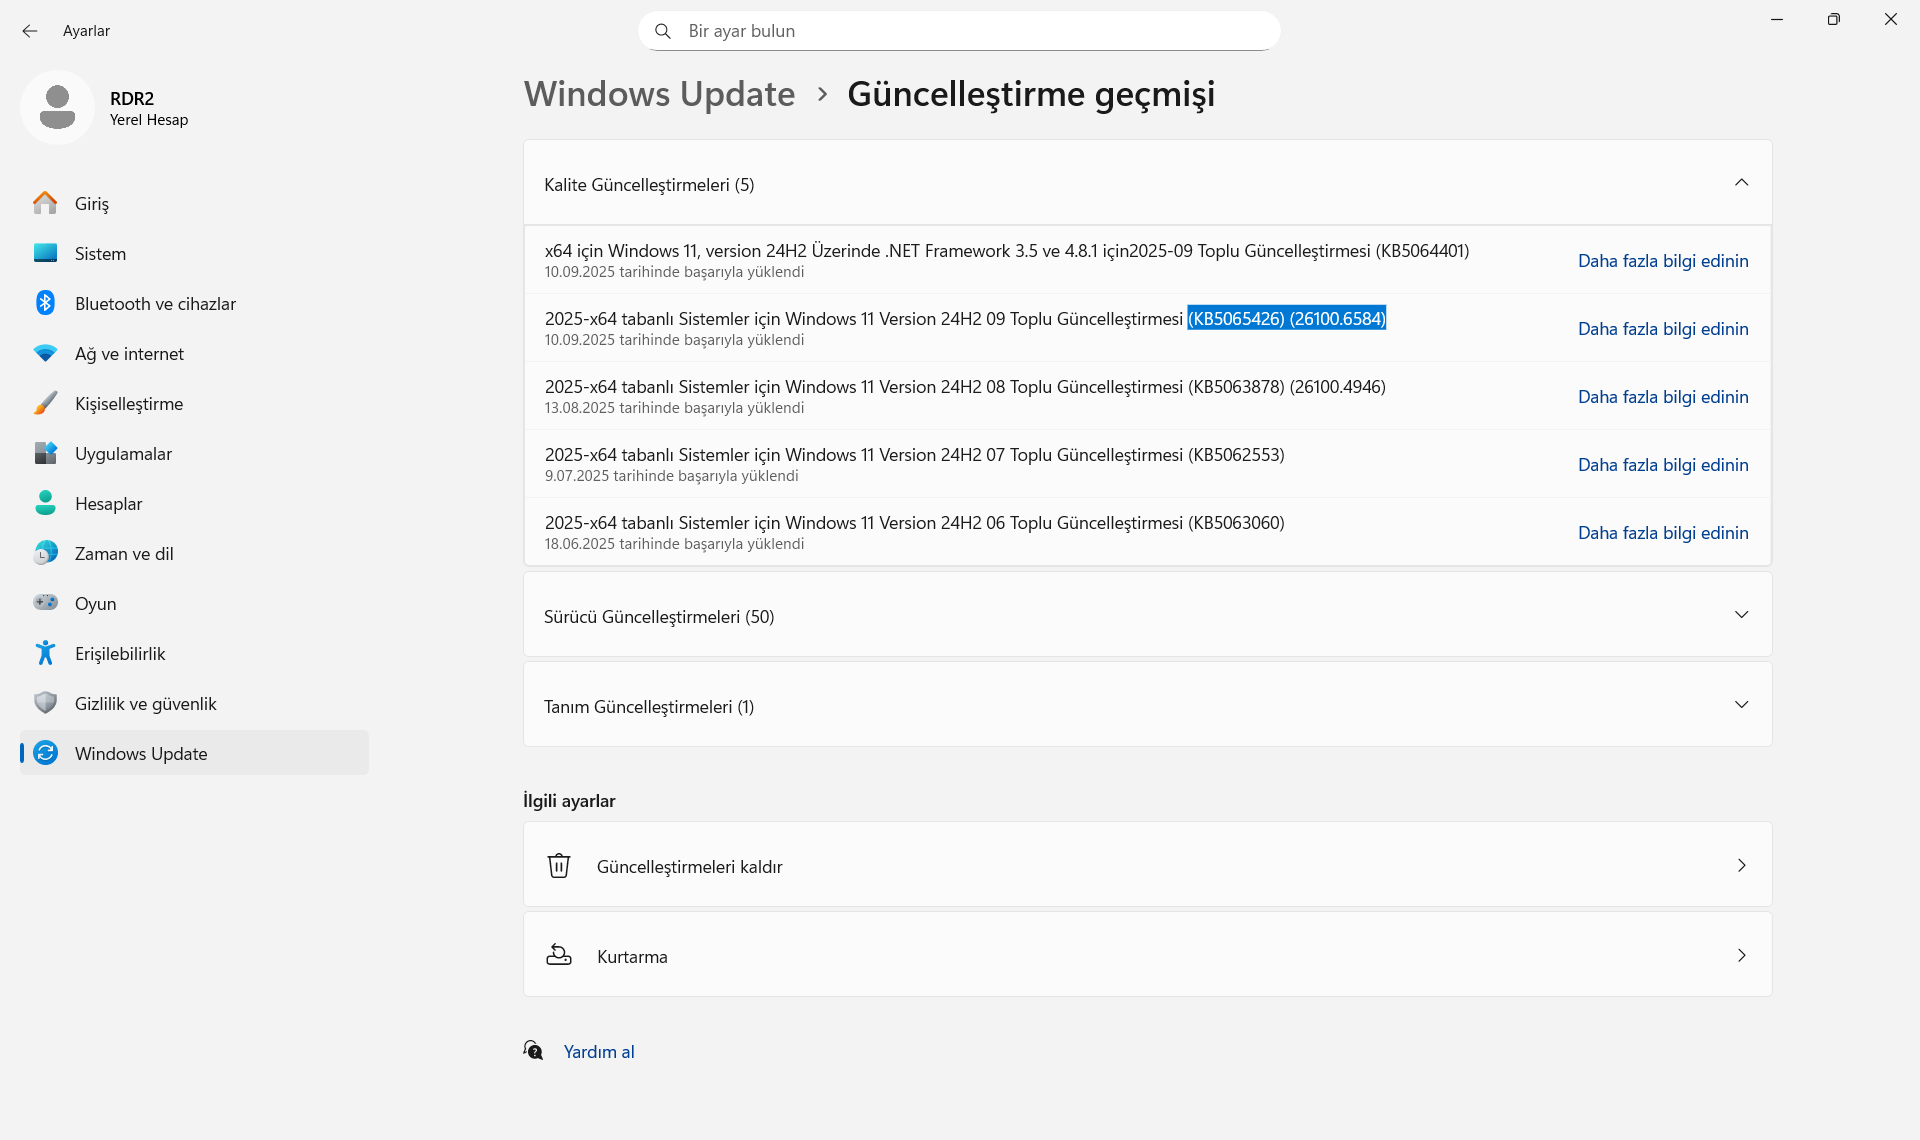
Task: Click the back arrow icon
Action: pos(30,31)
